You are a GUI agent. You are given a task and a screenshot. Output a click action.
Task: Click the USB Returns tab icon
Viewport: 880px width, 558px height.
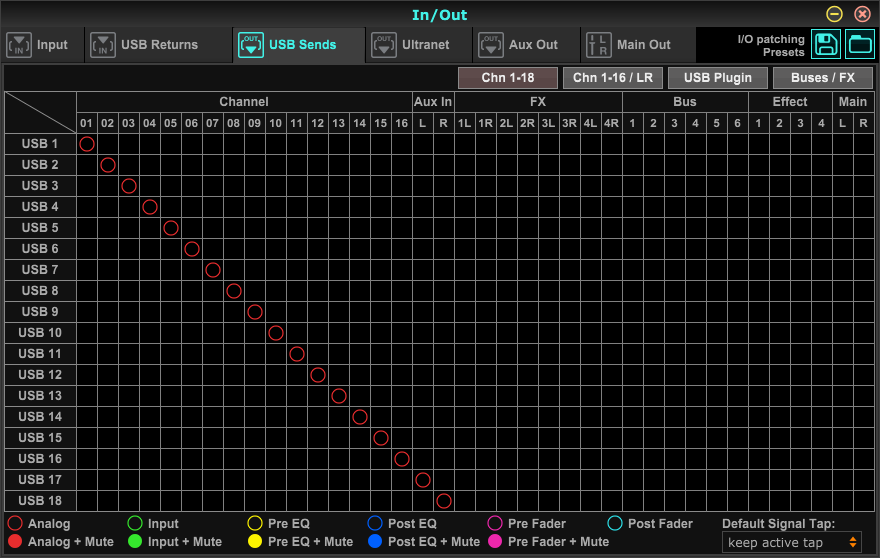click(x=103, y=45)
